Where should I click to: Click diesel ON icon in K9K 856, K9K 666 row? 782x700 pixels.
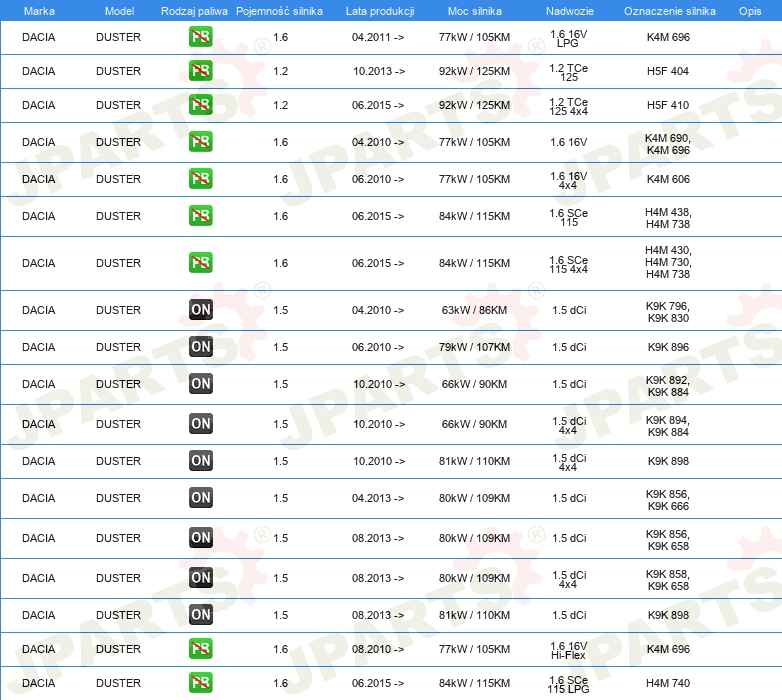200,498
